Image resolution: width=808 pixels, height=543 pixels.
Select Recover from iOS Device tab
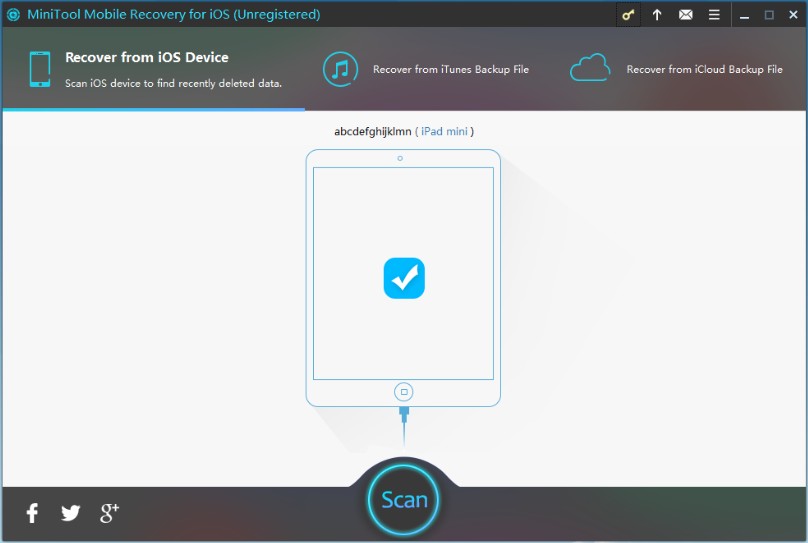click(154, 69)
